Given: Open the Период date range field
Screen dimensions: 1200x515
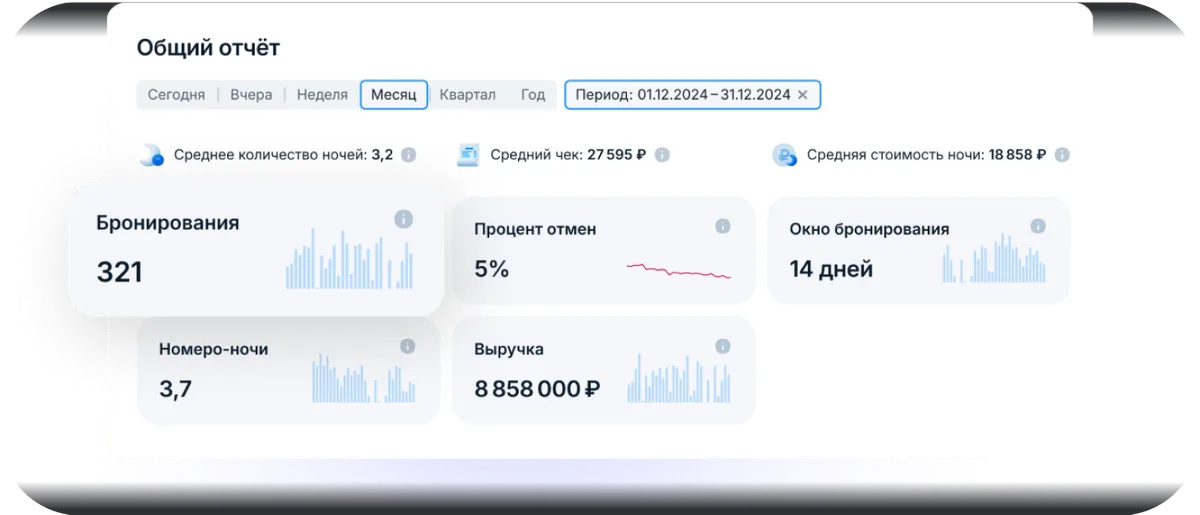Looking at the screenshot, I should [x=692, y=95].
